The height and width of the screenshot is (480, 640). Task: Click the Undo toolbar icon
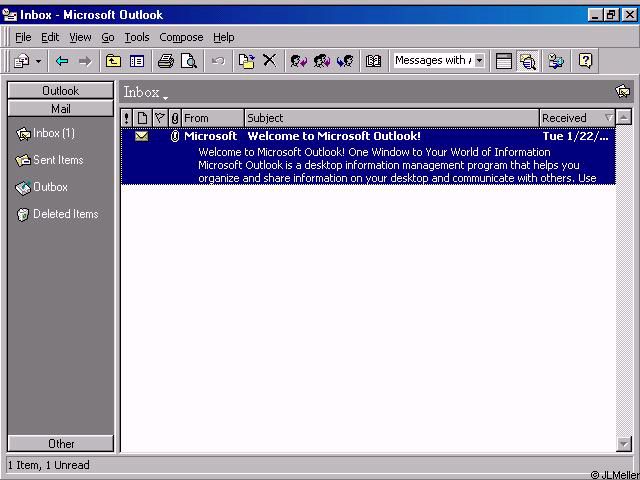pyautogui.click(x=218, y=61)
